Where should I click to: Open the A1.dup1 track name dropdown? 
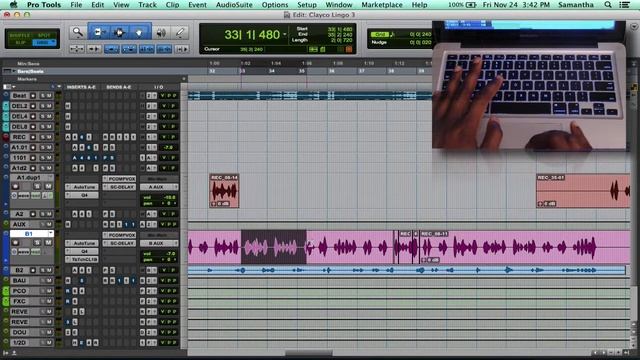50,178
